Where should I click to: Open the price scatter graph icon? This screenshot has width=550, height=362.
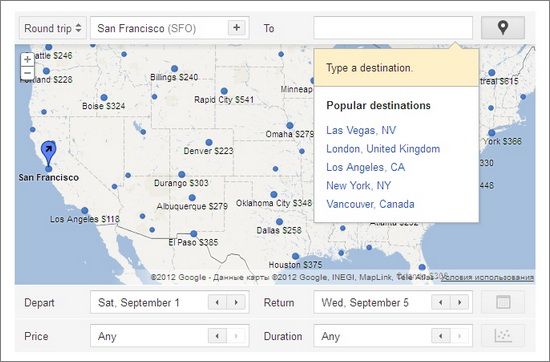503,336
